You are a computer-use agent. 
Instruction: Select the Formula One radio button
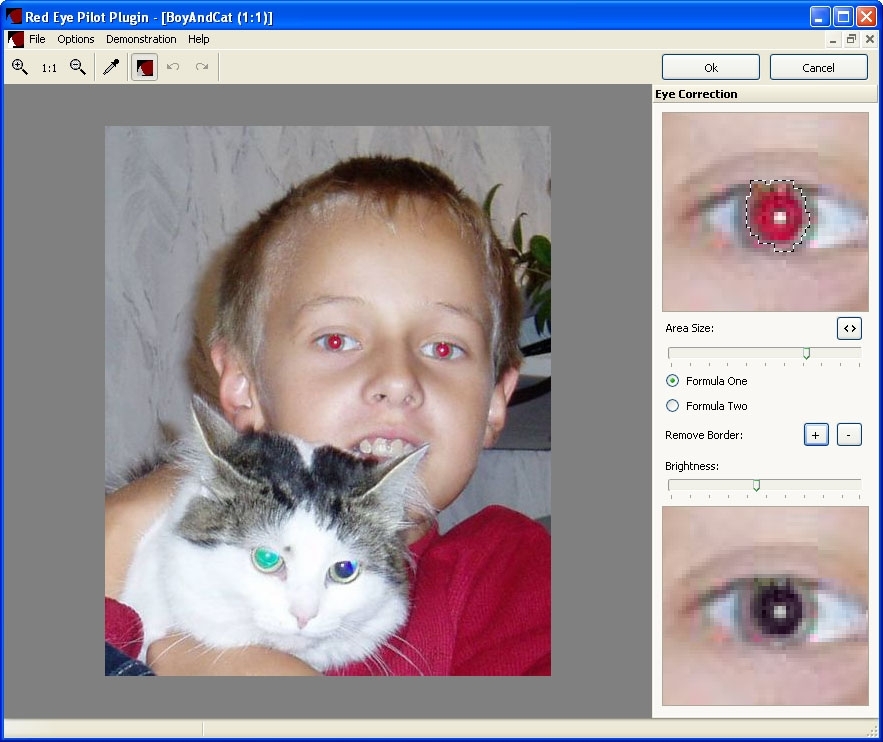pyautogui.click(x=672, y=381)
